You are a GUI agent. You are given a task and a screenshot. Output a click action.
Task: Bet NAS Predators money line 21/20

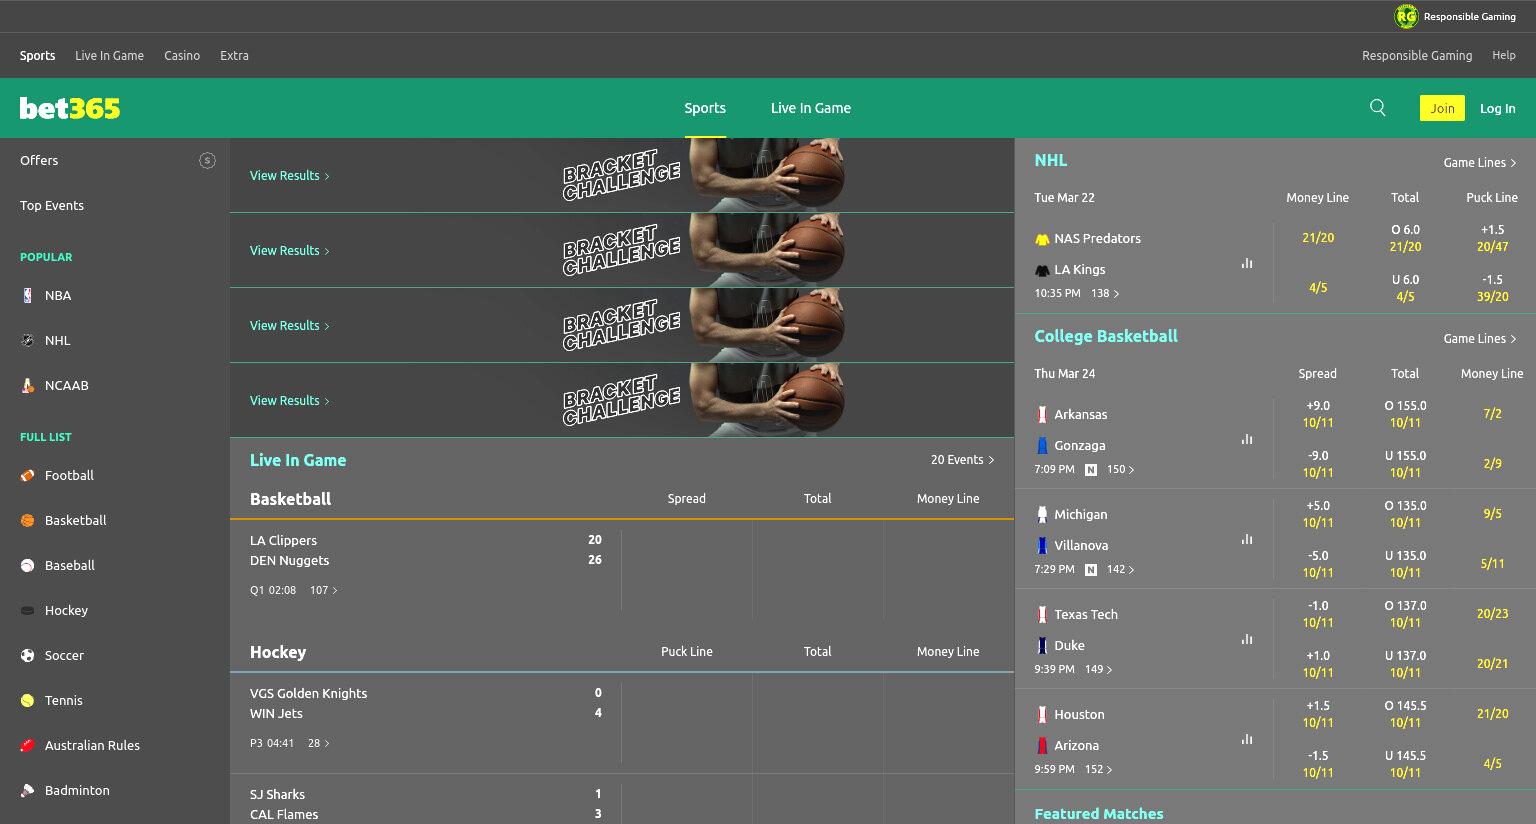1318,238
